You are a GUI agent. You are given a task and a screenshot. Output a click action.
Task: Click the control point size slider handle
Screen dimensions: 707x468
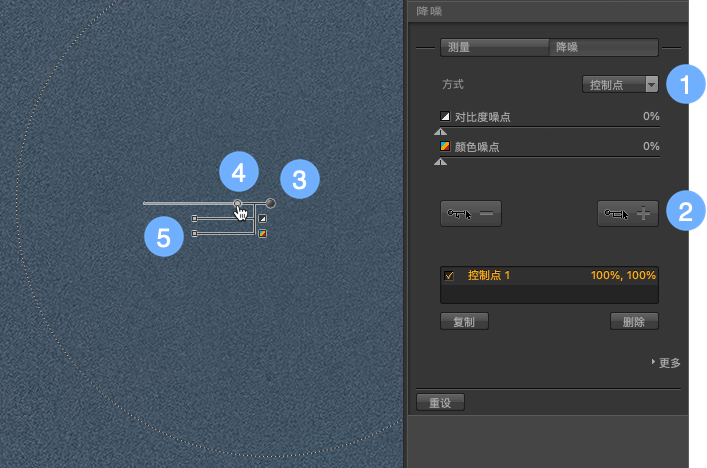(237, 203)
